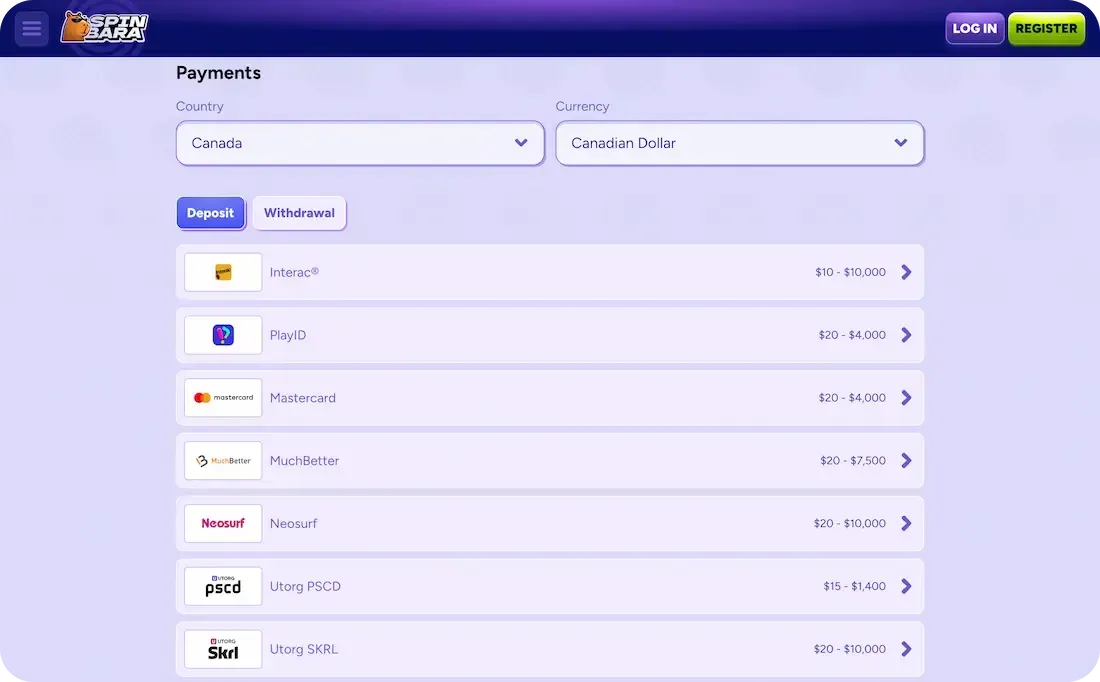Expand PlayID row chevron arrow
The image size is (1100, 682).
pos(906,335)
